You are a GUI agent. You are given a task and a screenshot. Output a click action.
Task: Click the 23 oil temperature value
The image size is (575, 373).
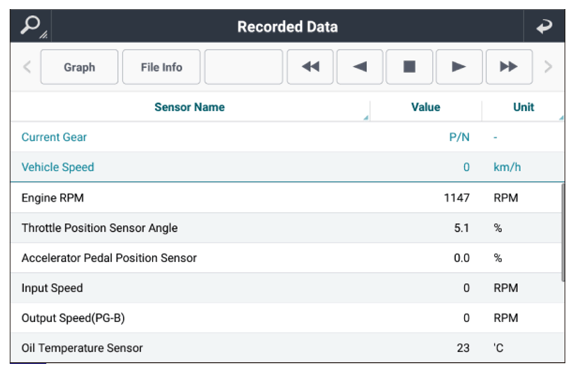pyautogui.click(x=463, y=348)
